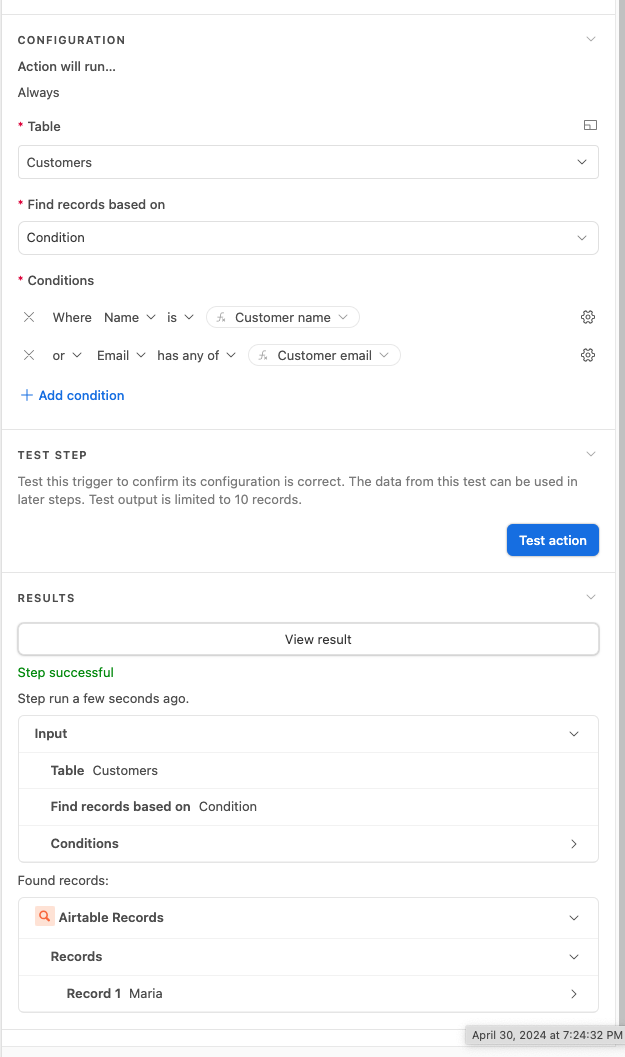Expand the Conditions input row
Viewport: 625px width, 1057px height.
308,844
